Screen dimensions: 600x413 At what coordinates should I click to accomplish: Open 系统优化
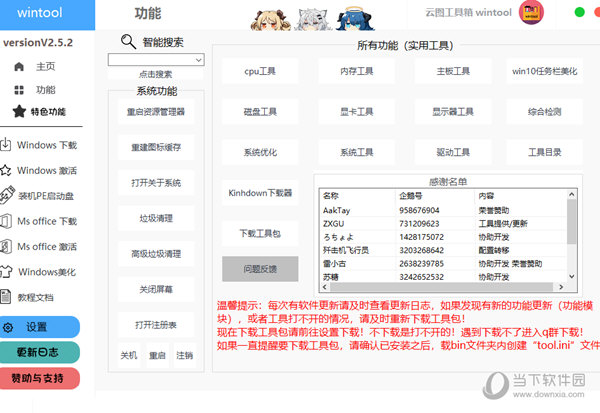pos(260,152)
